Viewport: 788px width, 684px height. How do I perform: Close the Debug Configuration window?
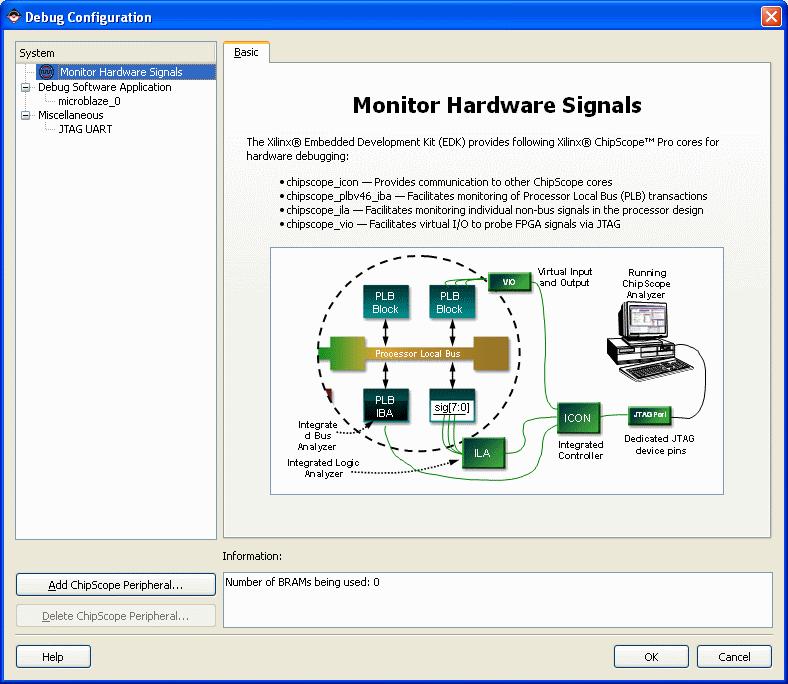pyautogui.click(x=771, y=17)
